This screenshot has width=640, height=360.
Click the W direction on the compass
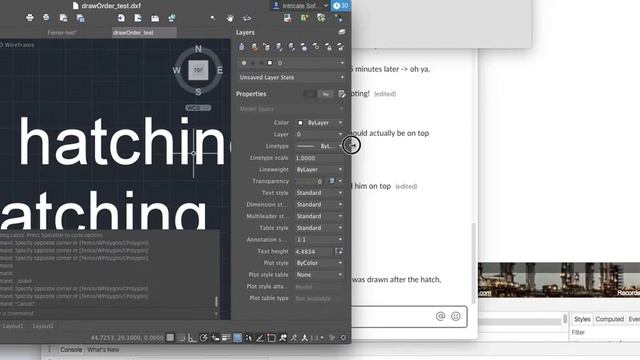tap(176, 70)
